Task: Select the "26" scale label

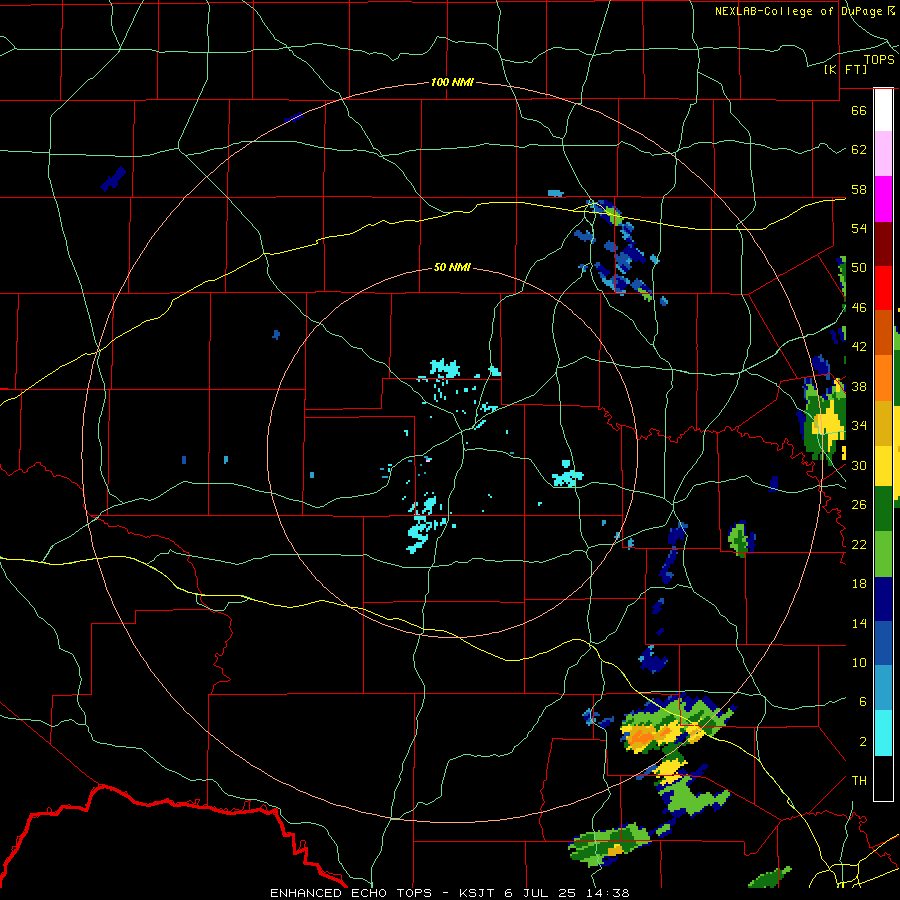Action: [x=859, y=505]
